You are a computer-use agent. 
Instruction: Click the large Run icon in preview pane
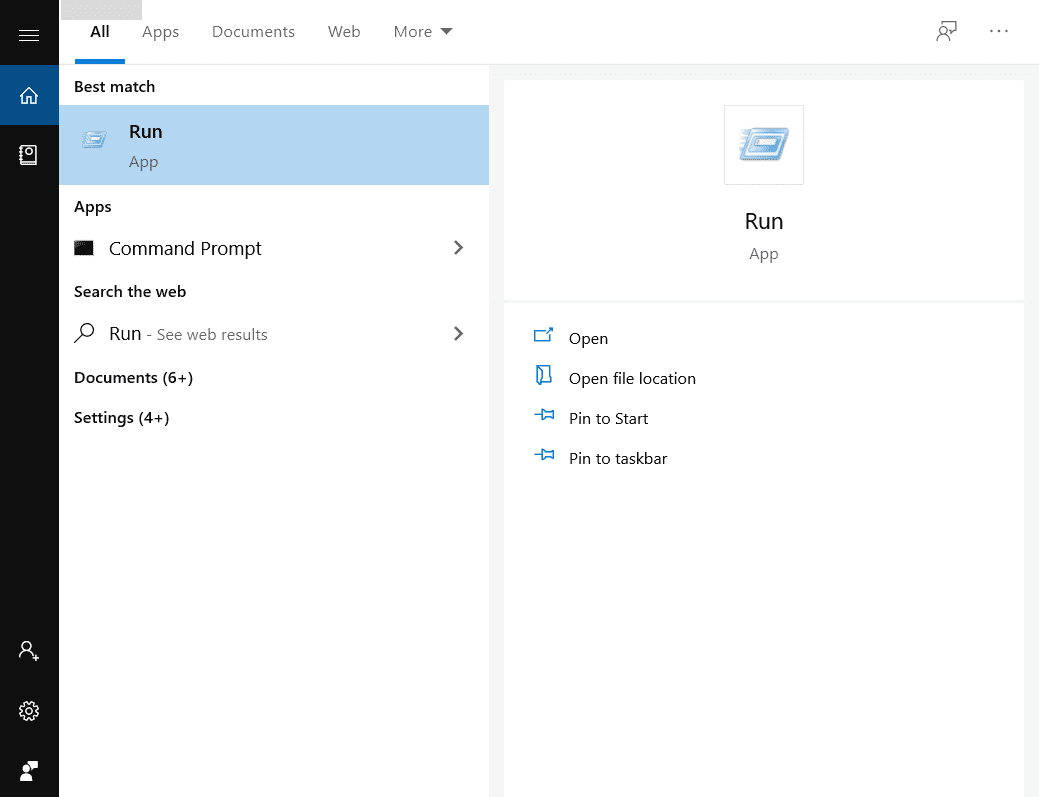point(763,144)
